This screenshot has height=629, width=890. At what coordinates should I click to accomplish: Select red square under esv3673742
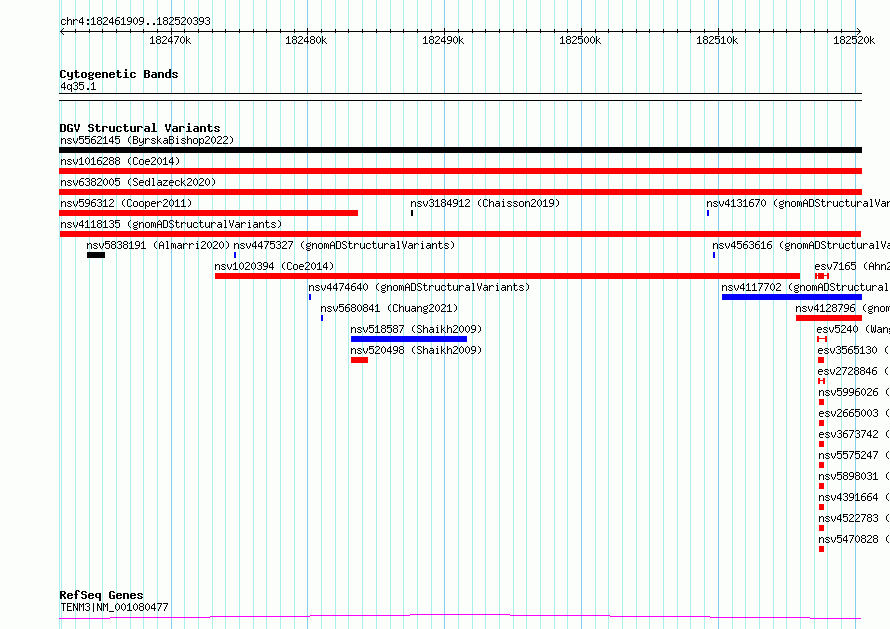click(x=821, y=444)
